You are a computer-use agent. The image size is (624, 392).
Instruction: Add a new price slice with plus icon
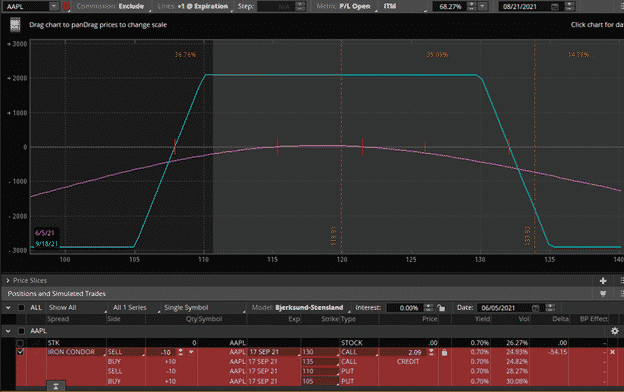coord(603,281)
